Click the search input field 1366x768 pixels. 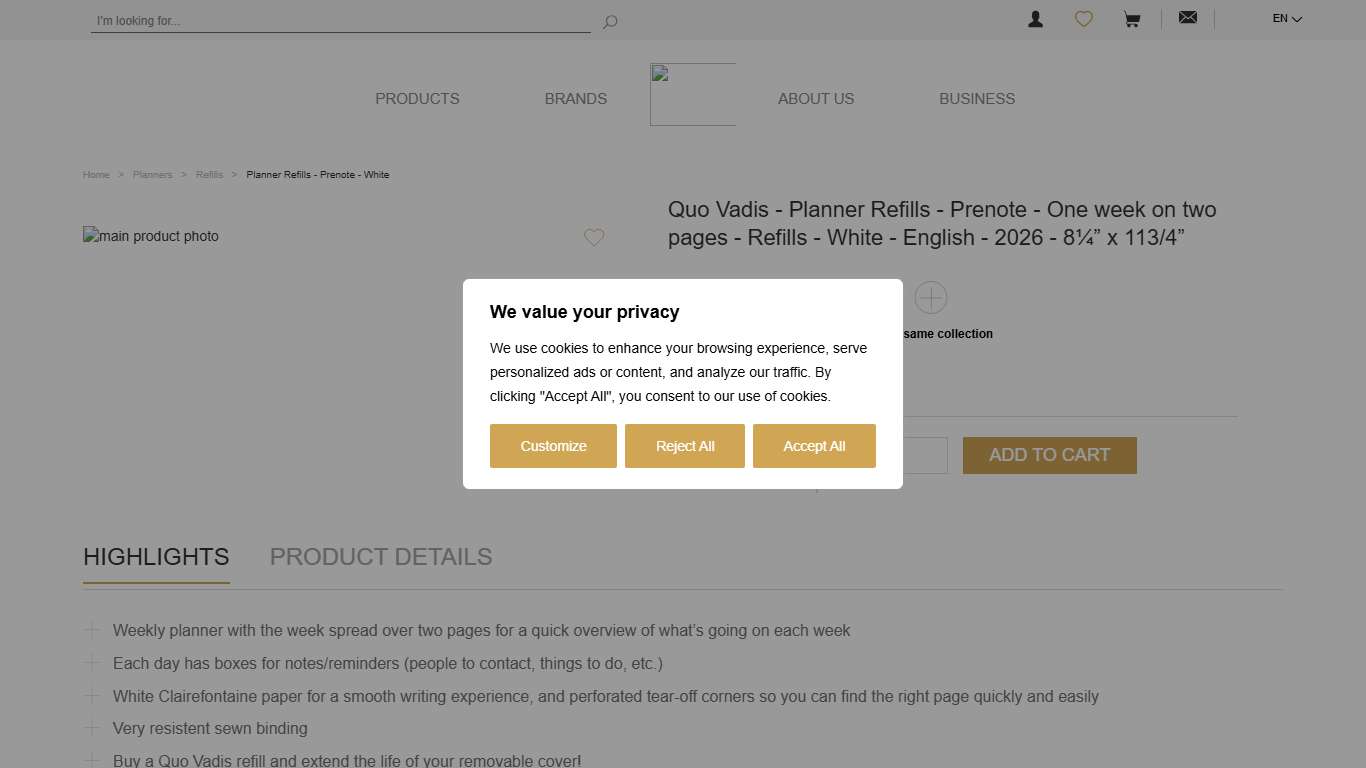coord(340,20)
